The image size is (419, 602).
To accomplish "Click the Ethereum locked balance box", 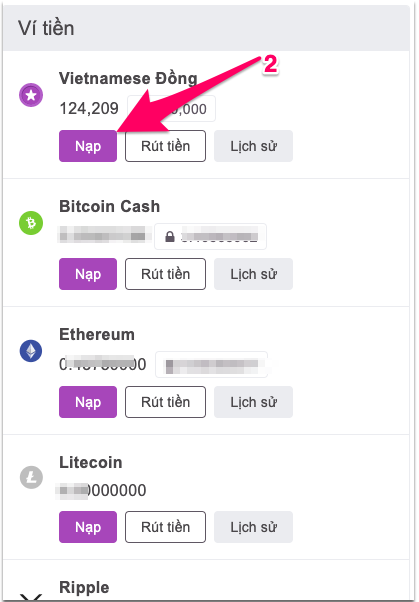I will 212,364.
